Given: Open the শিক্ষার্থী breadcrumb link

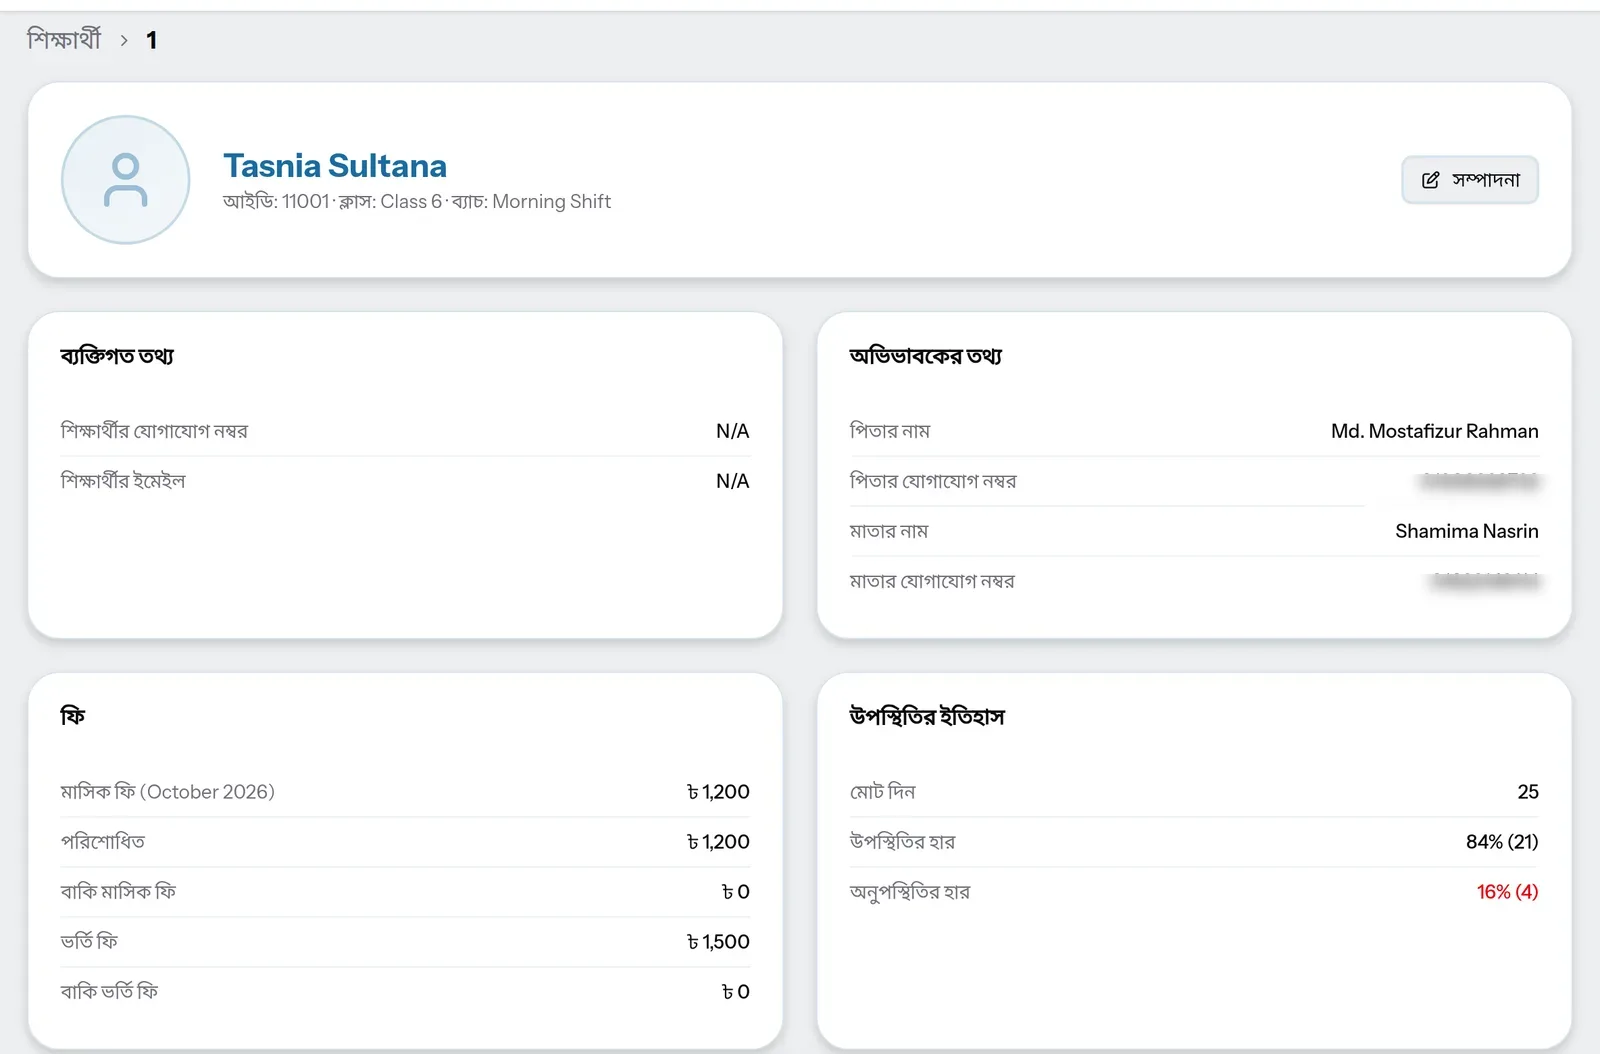Looking at the screenshot, I should 64,40.
